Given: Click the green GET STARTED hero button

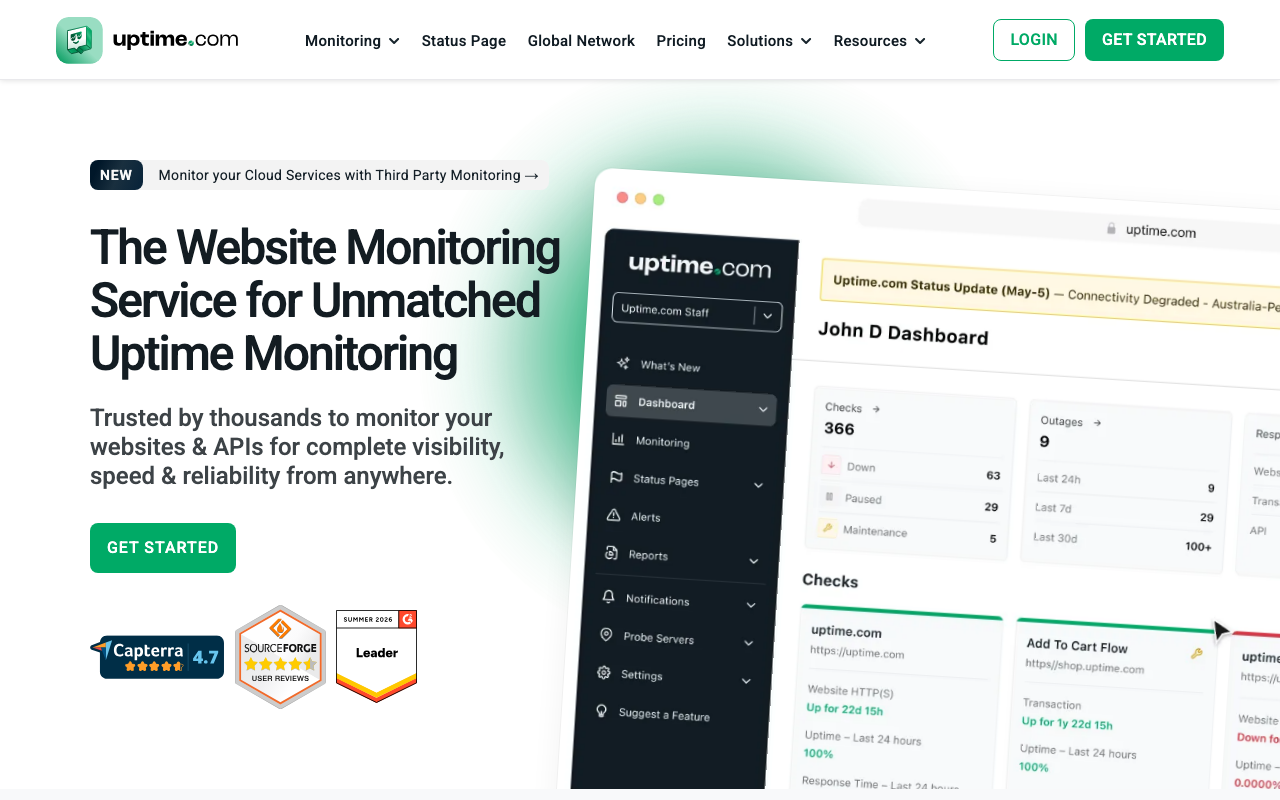Looking at the screenshot, I should (x=163, y=548).
